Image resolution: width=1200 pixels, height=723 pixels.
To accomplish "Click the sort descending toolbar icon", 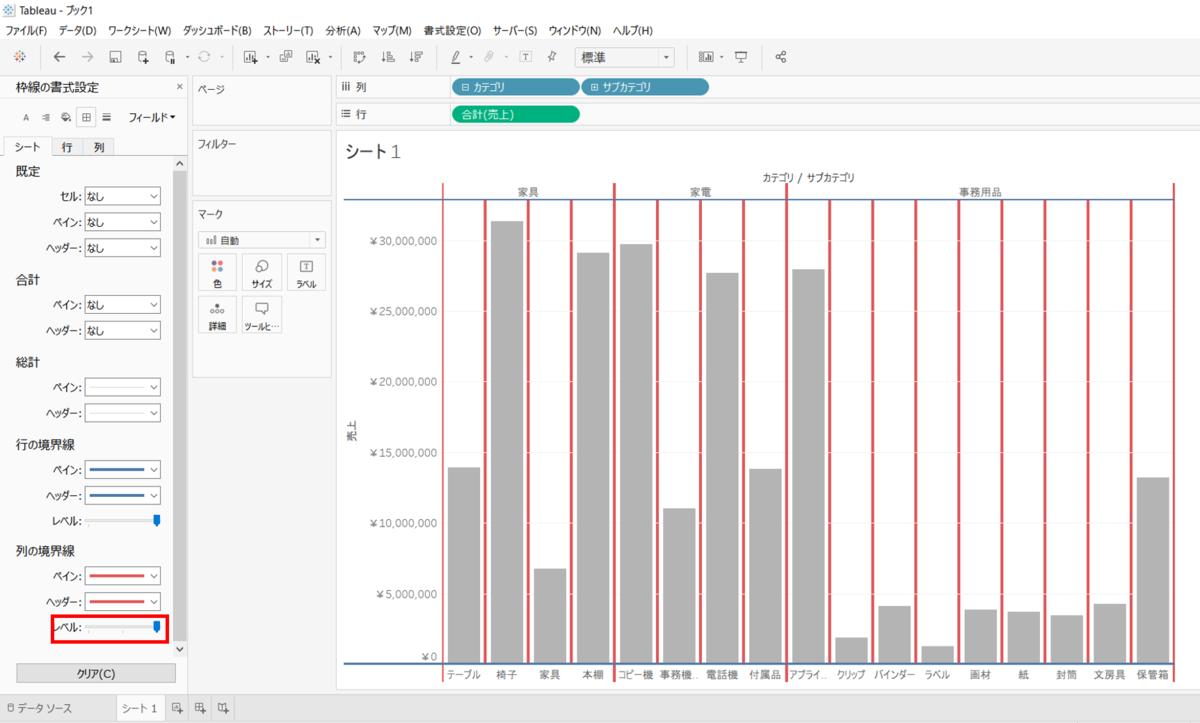I will 416,57.
